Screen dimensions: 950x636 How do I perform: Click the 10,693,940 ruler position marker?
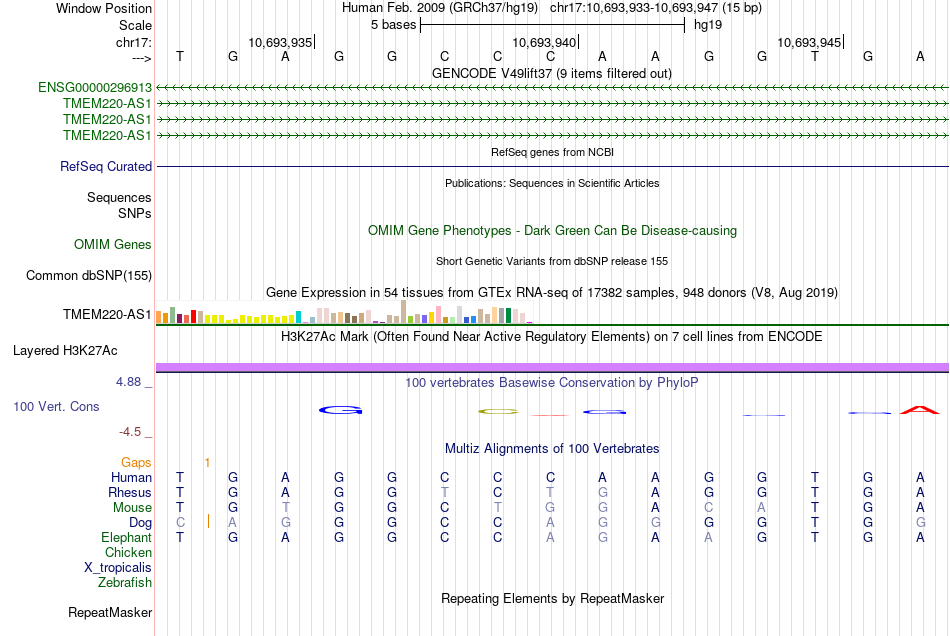click(545, 42)
